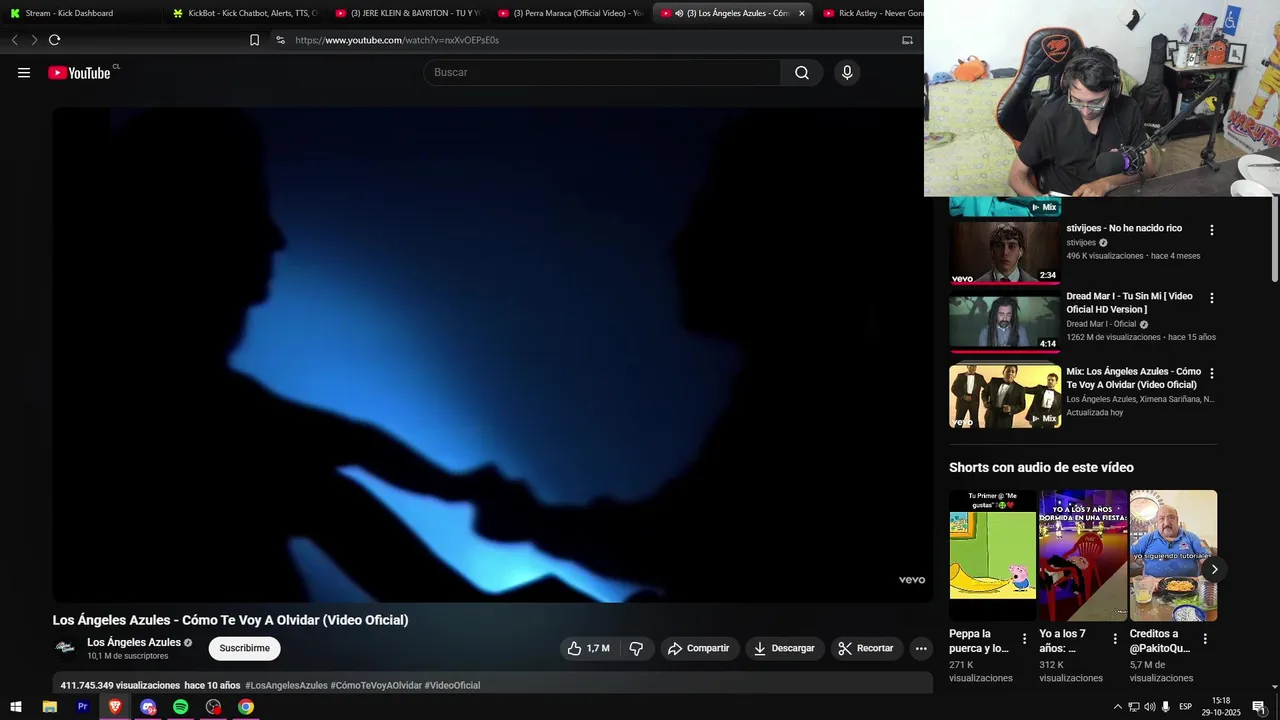The height and width of the screenshot is (720, 1280).
Task: Open Google Chrome from the taskbar
Action: (x=246, y=707)
